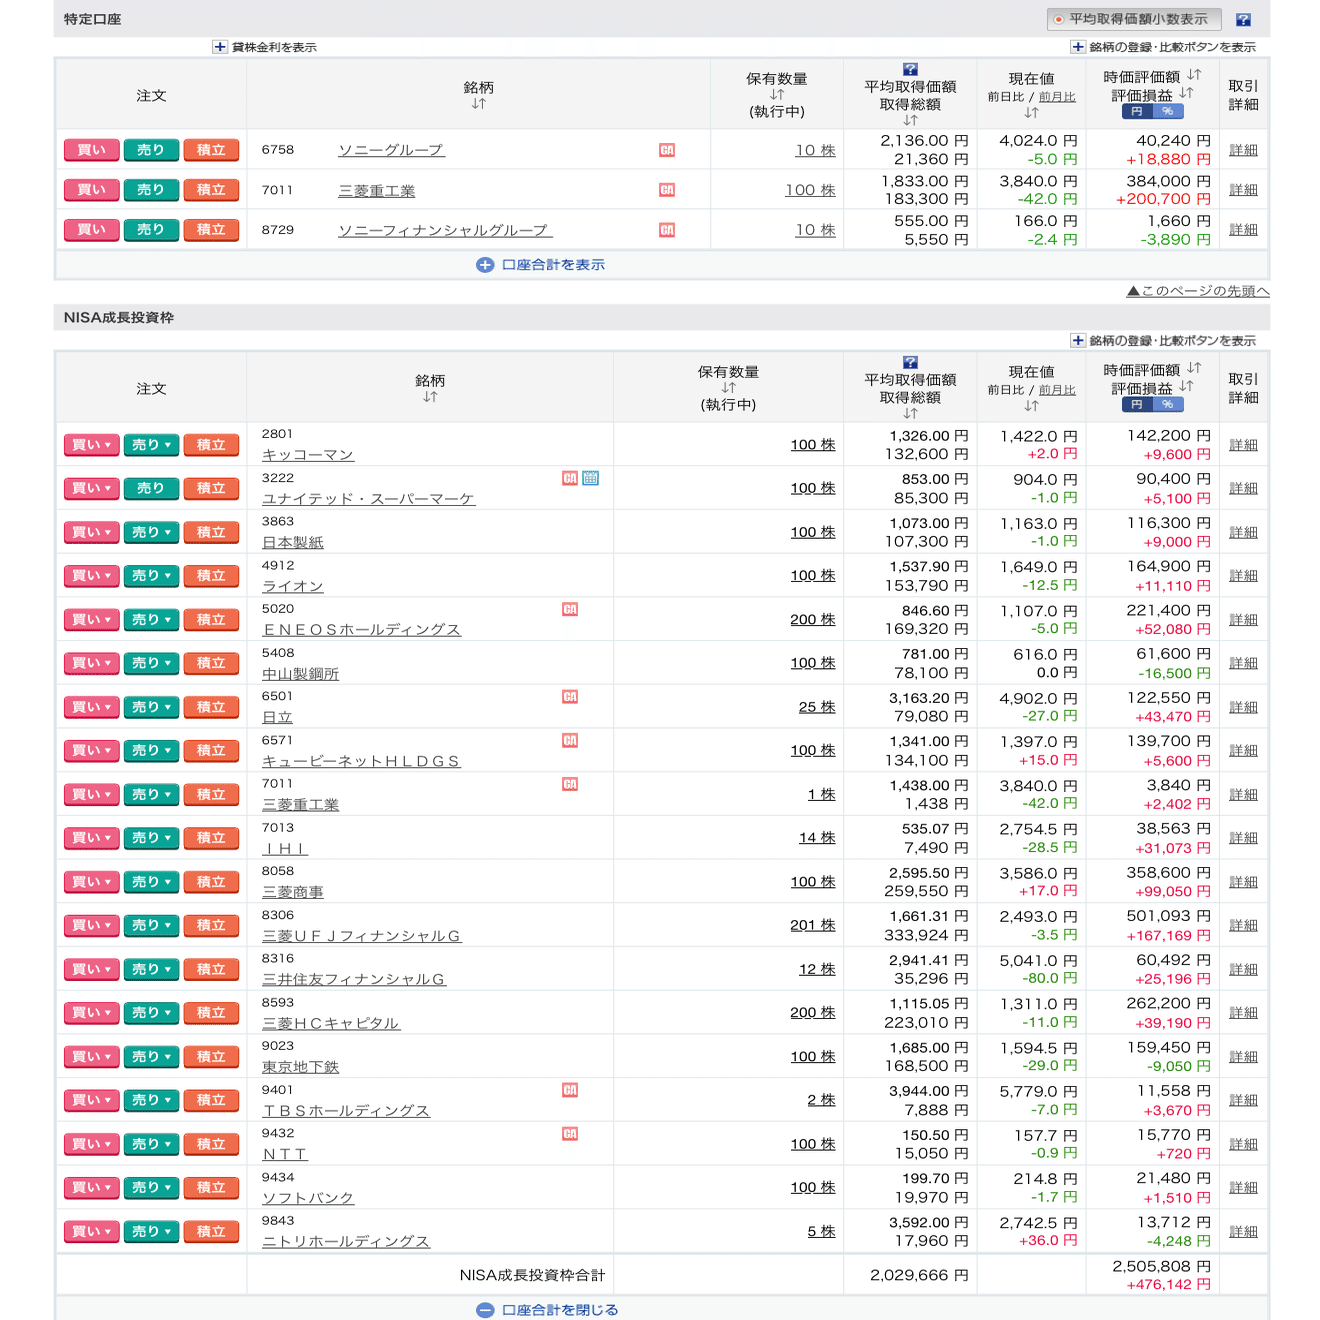This screenshot has height=1320, width=1320.
Task: Open 売り dropdown for 三菱商事
Action: point(151,882)
